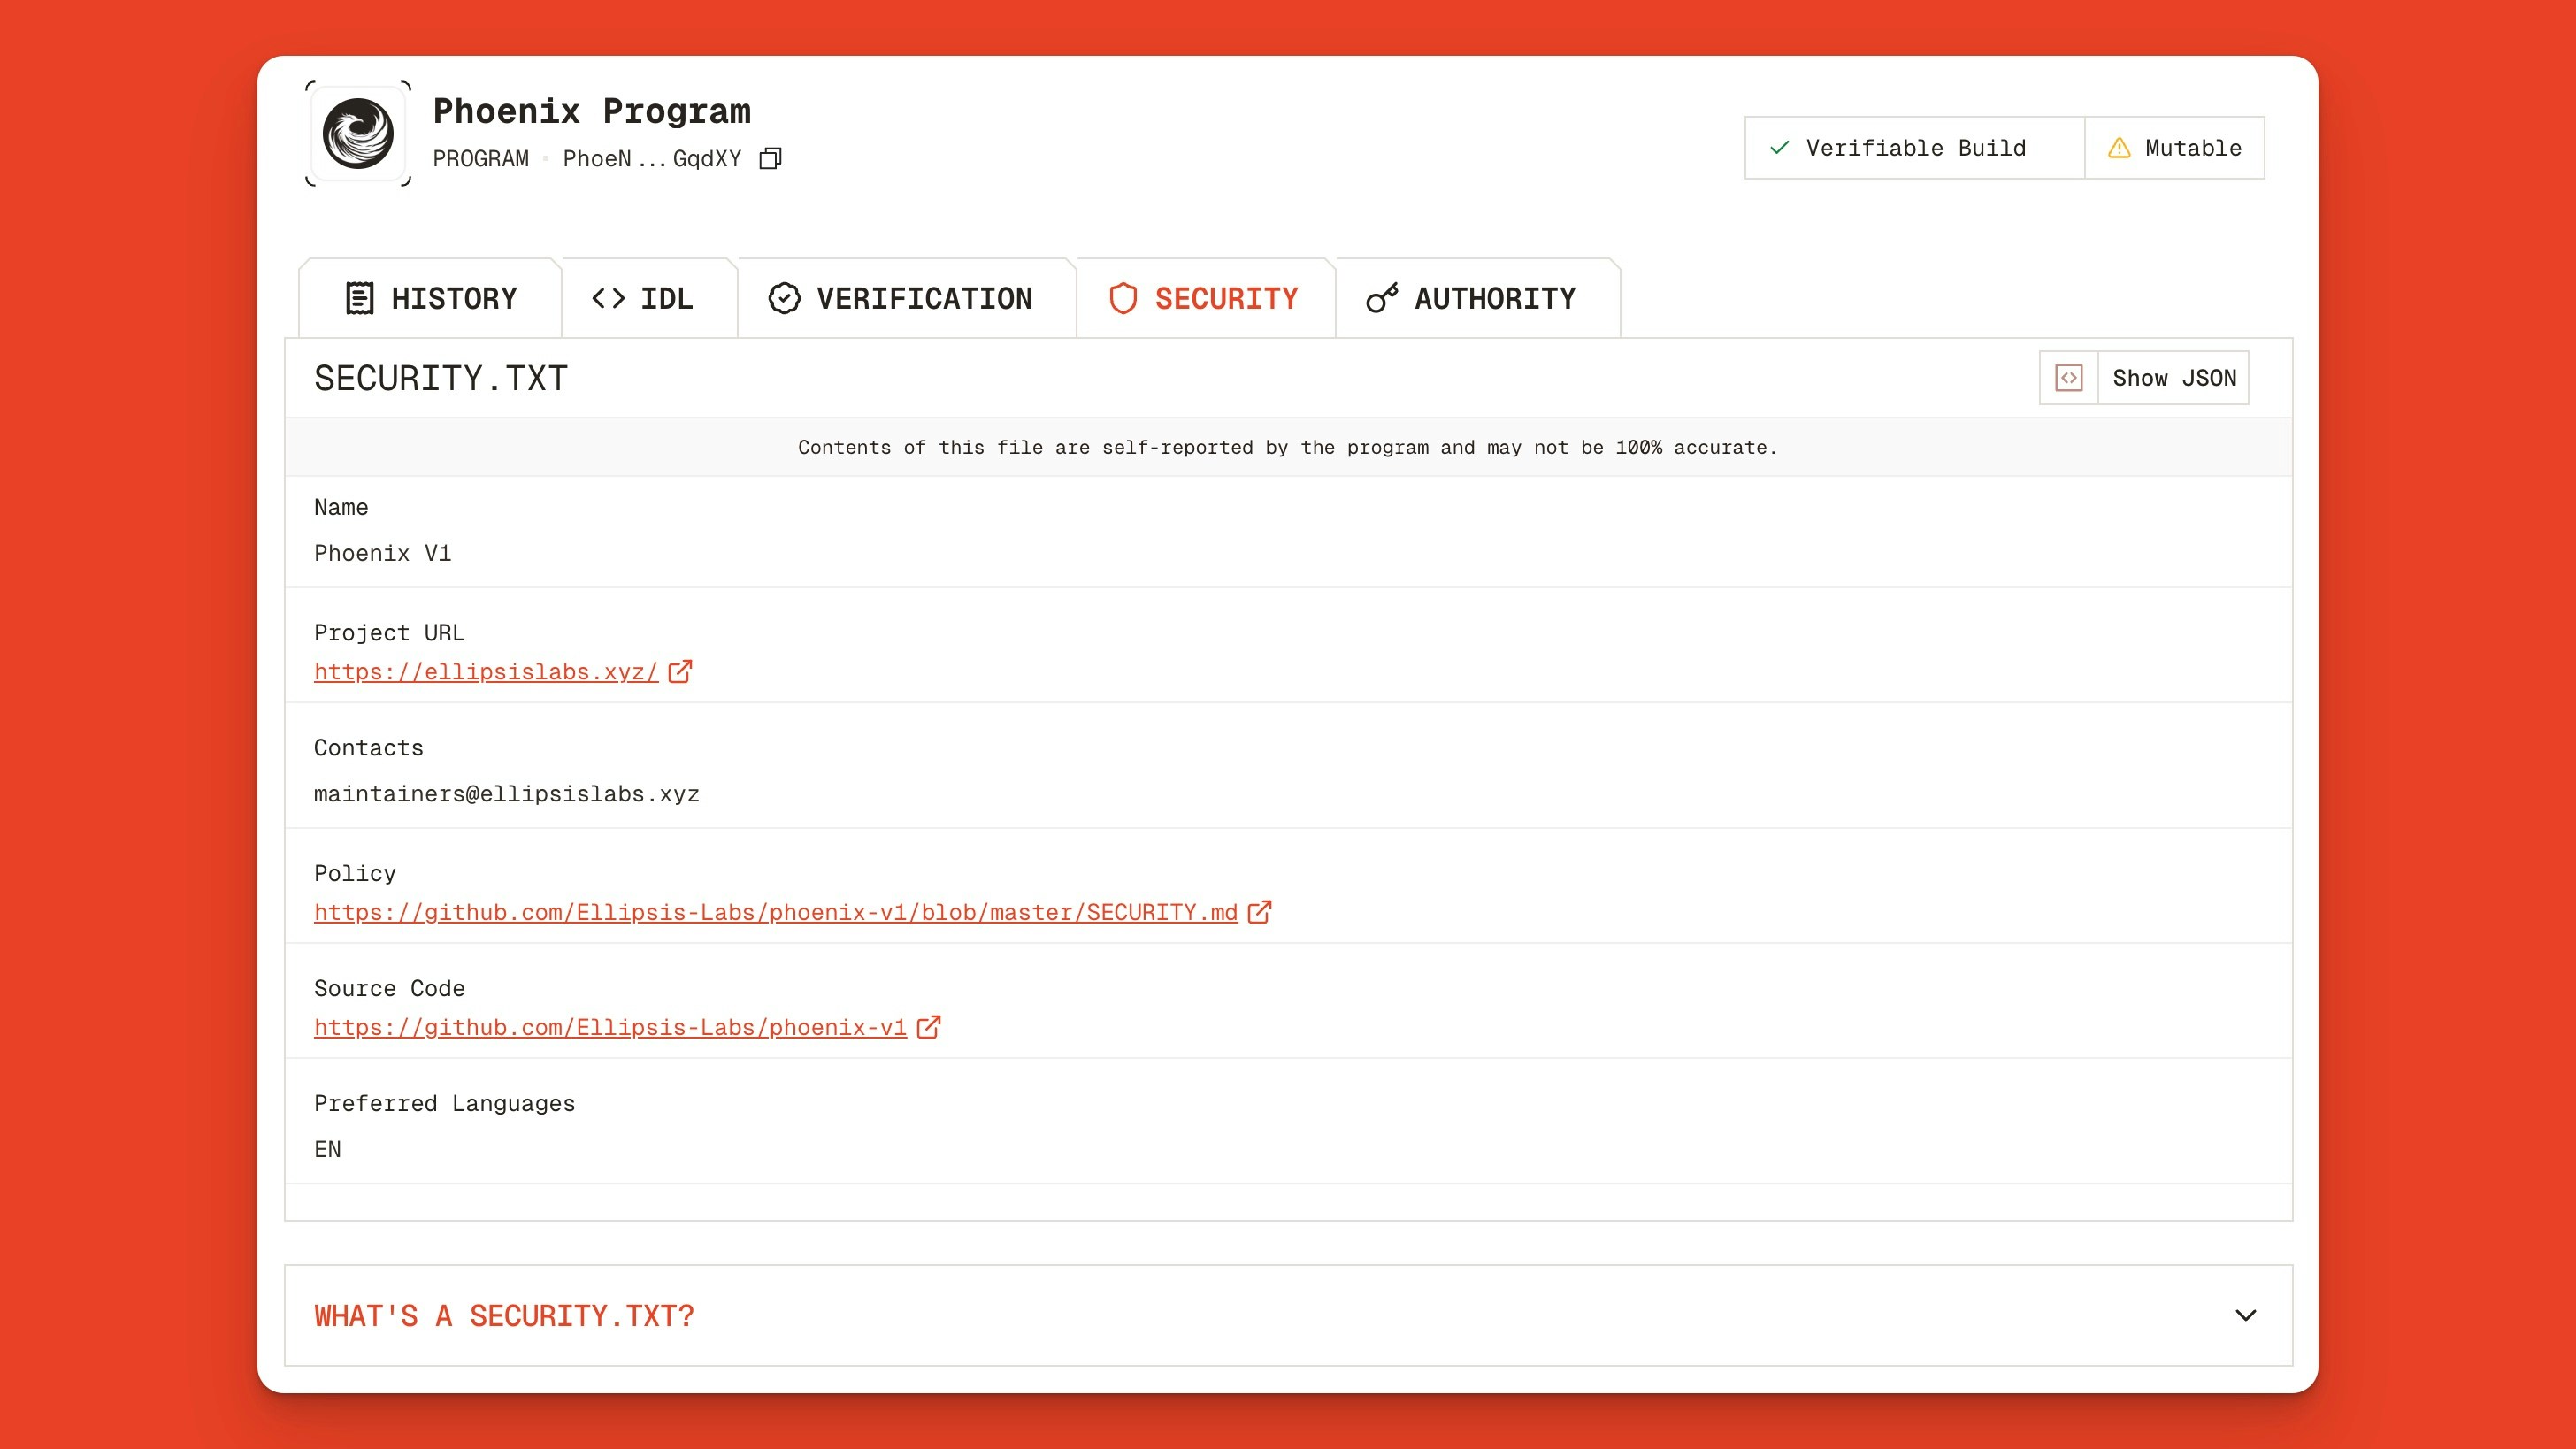Expand WHAT'S A SECURITY.TXT section

(x=503, y=1316)
